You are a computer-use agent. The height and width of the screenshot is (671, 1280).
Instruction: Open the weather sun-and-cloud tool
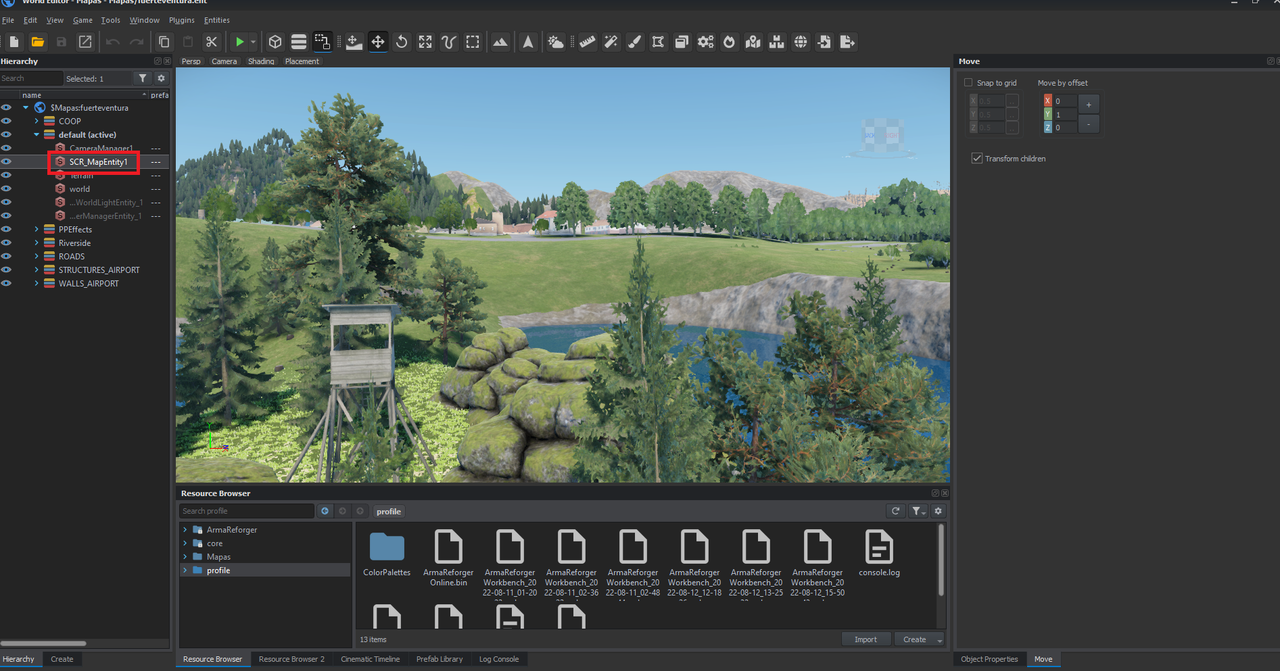click(x=556, y=42)
